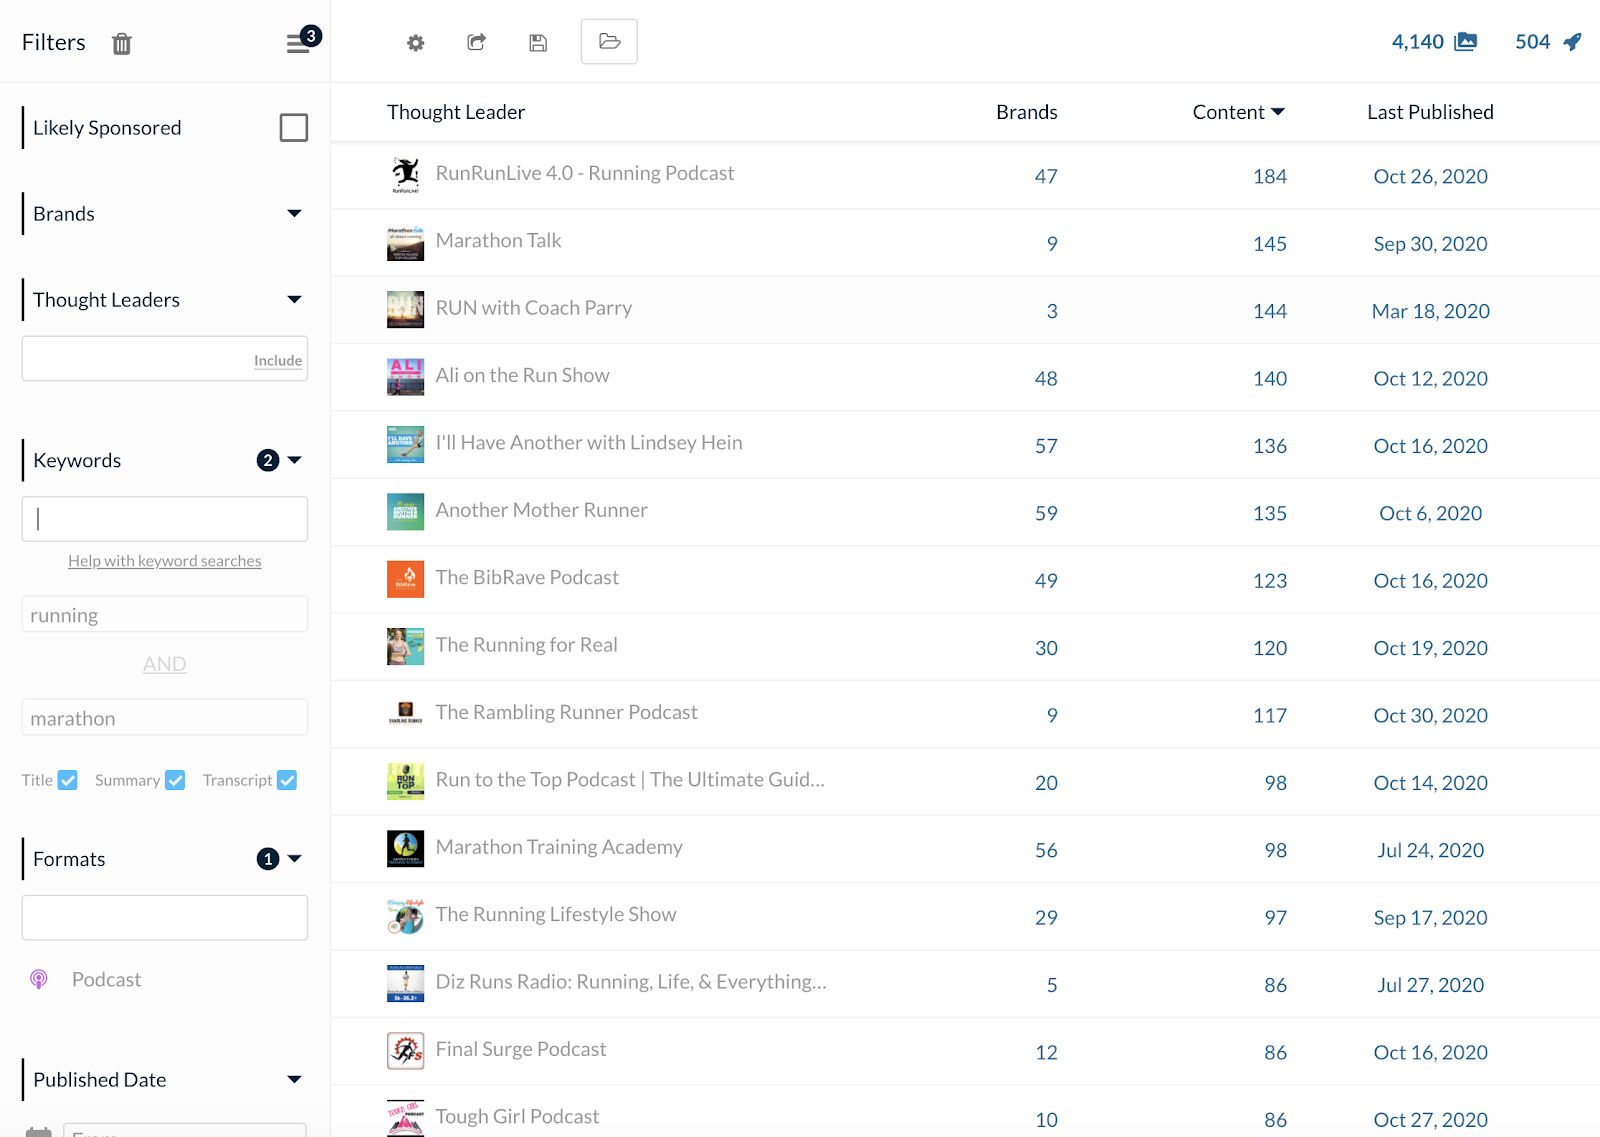The image size is (1600, 1137).
Task: Click brands count 59 for Another Mother Runner
Action: click(1046, 513)
